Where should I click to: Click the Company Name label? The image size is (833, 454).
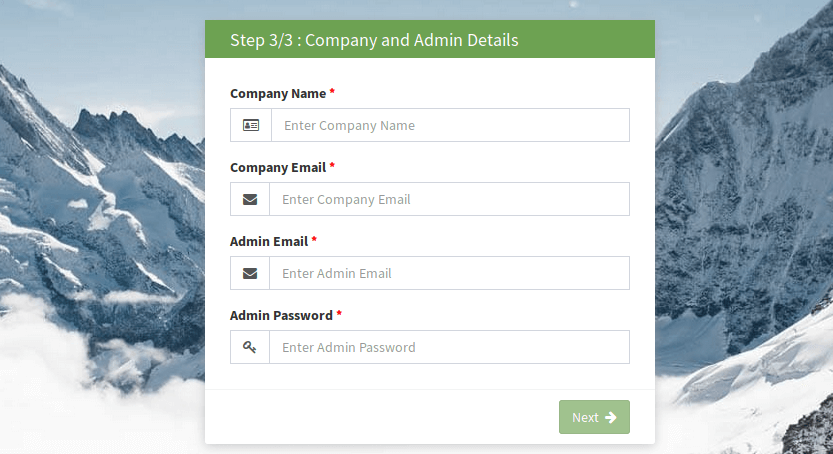tap(278, 93)
